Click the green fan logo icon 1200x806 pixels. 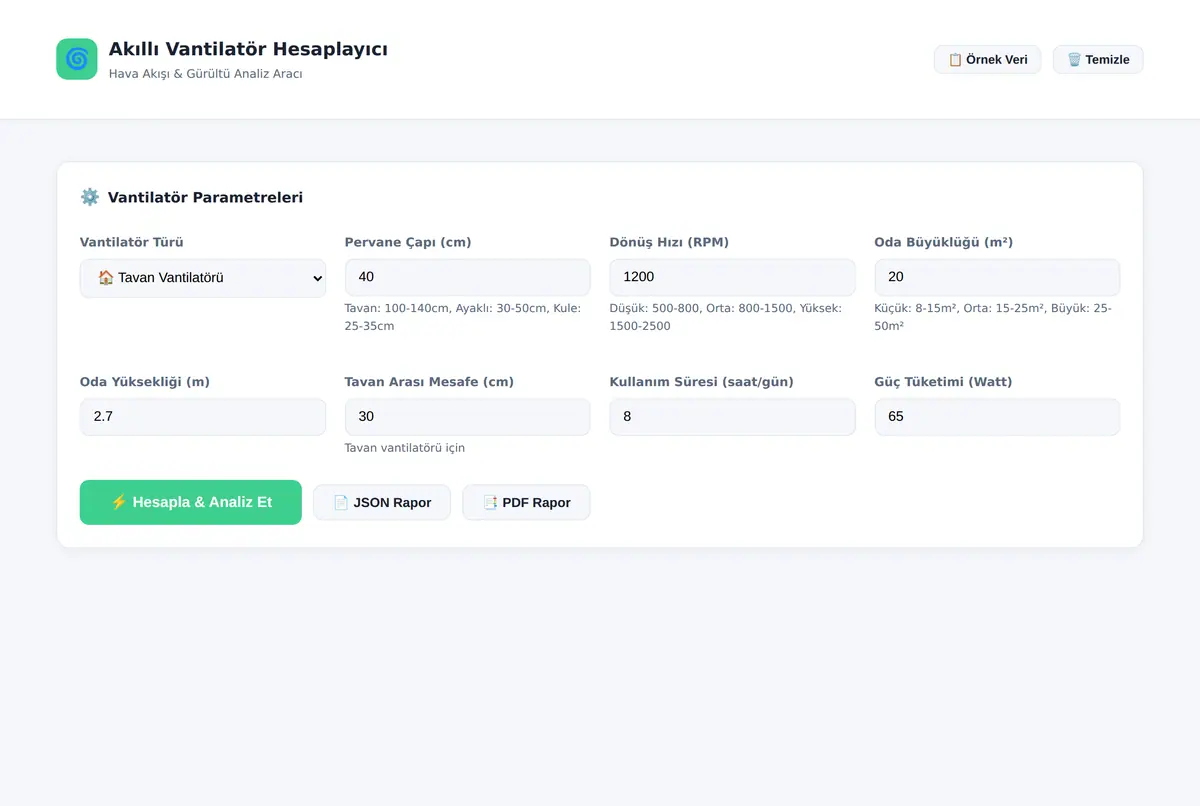pos(77,59)
